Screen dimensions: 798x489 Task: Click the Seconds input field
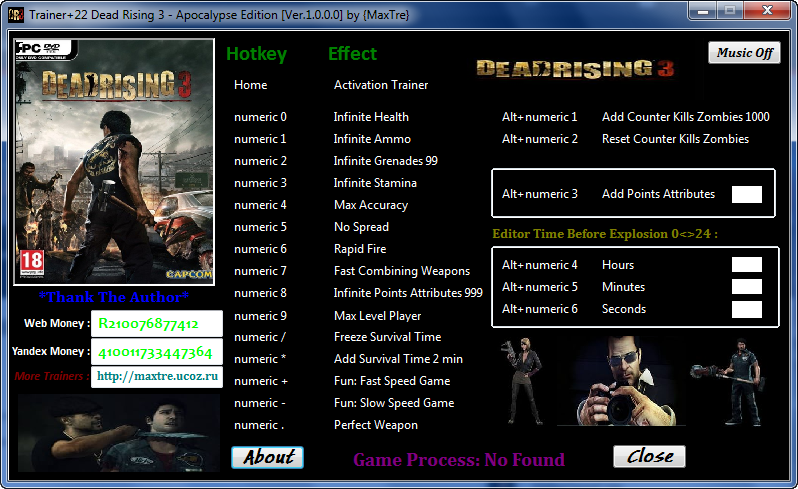pos(747,309)
